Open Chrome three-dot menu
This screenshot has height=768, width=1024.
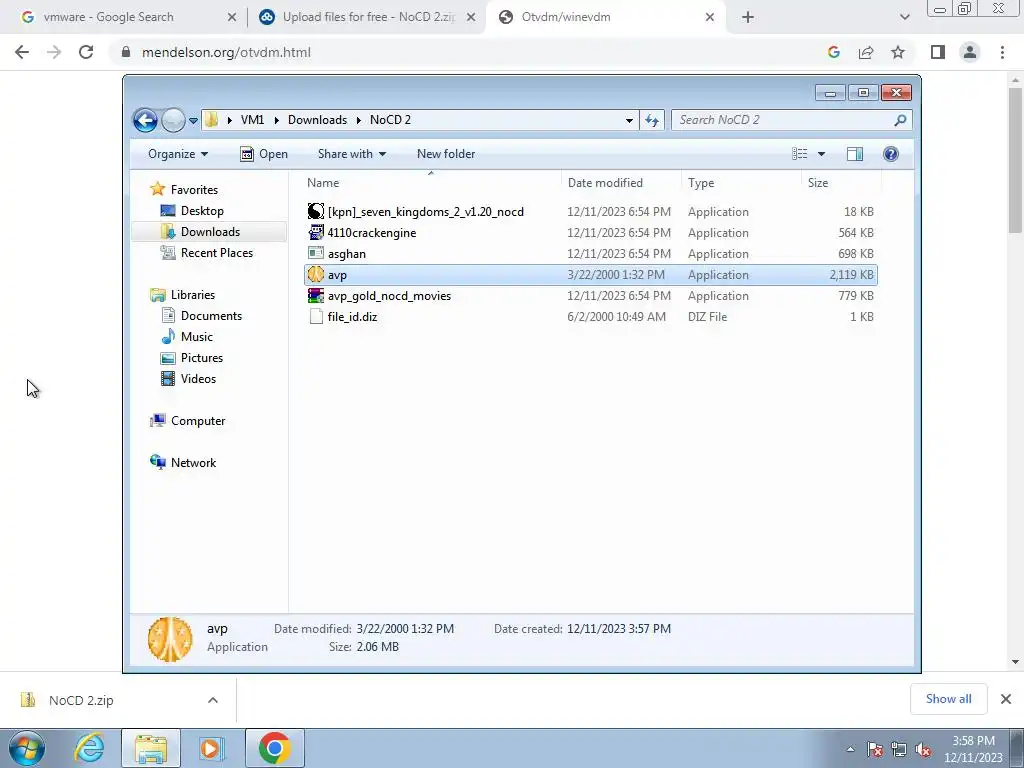(1002, 52)
